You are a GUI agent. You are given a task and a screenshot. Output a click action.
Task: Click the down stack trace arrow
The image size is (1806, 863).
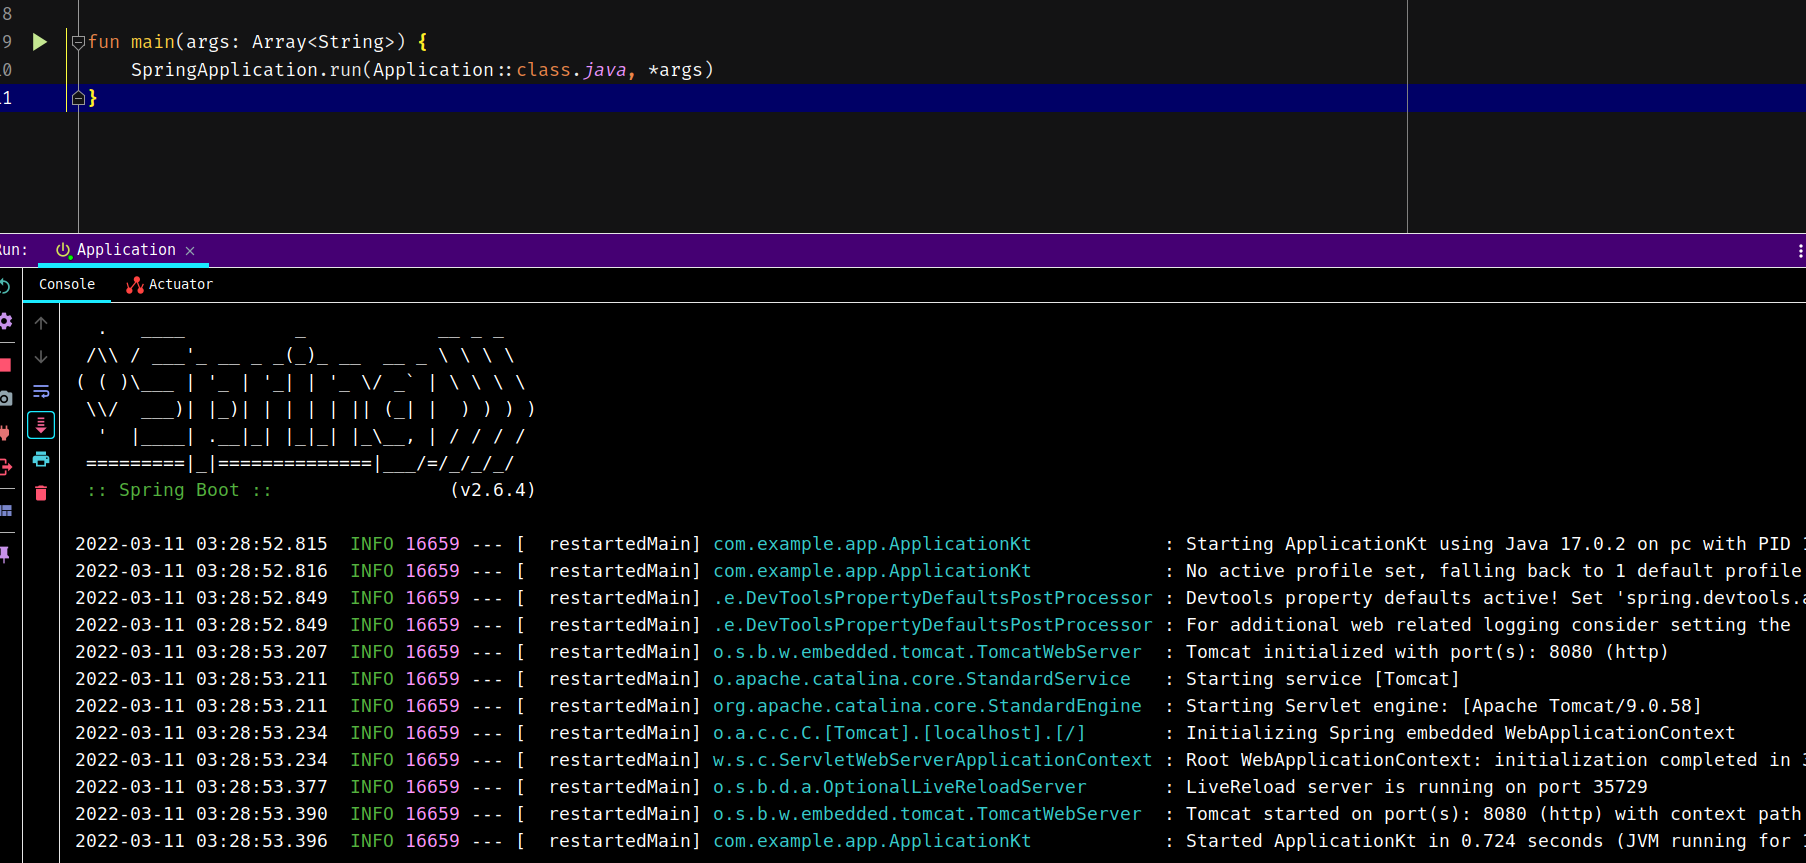(x=41, y=357)
